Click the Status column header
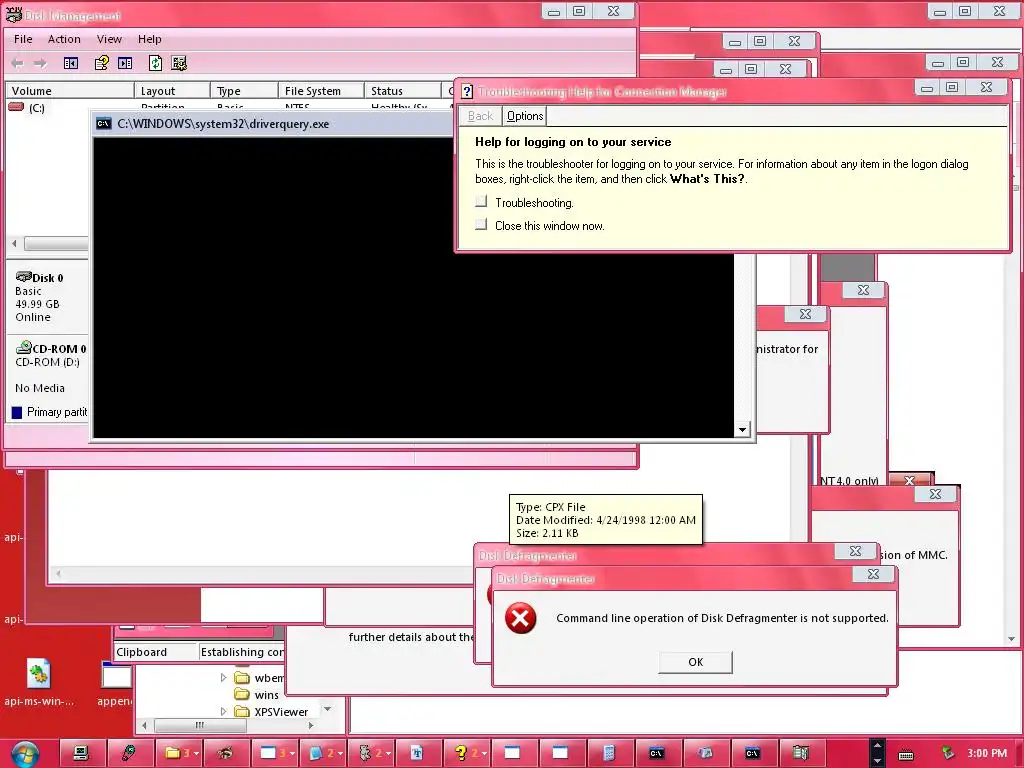The width and height of the screenshot is (1024, 768). point(402,91)
